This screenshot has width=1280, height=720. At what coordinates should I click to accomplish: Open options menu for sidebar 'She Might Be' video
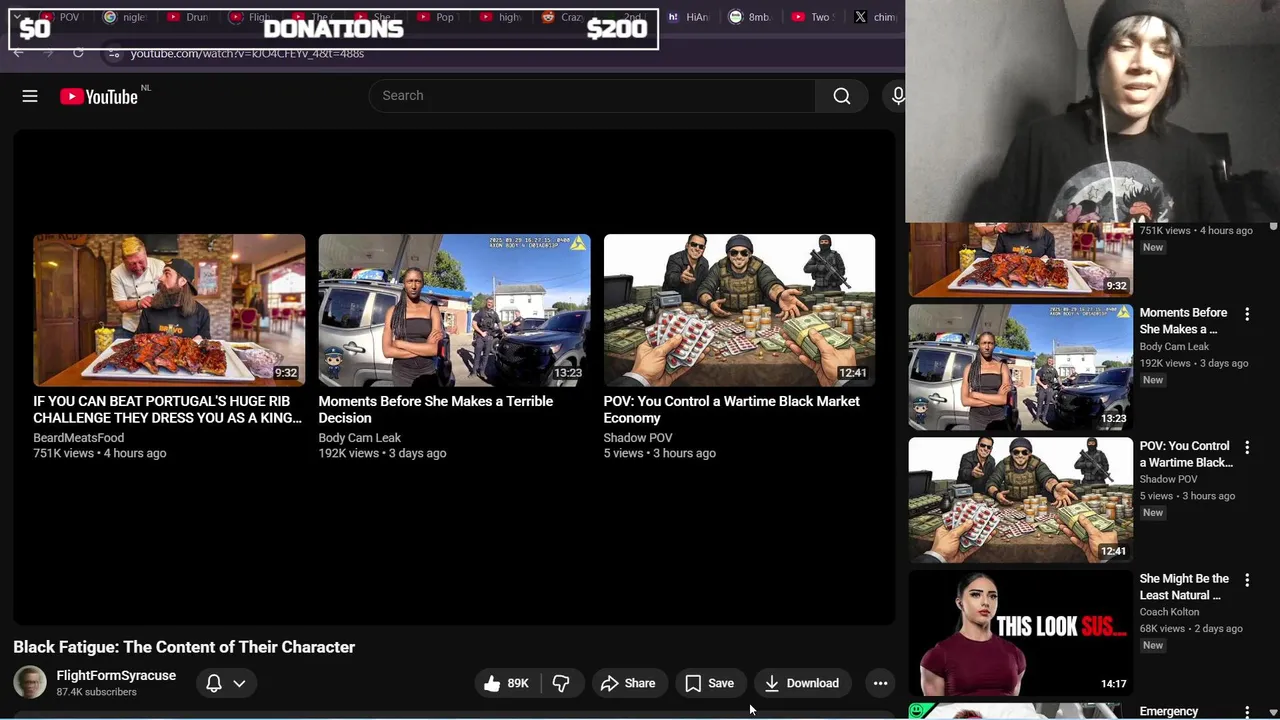[1247, 580]
